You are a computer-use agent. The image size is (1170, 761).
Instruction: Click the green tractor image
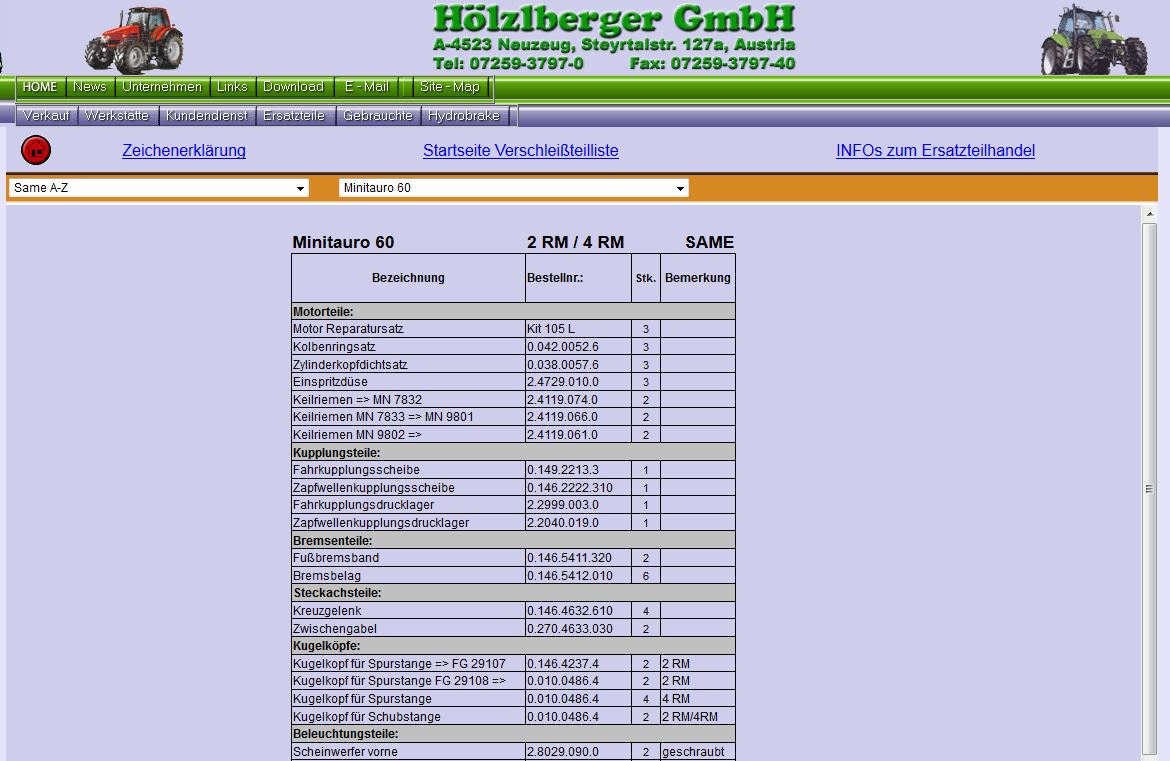pyautogui.click(x=1093, y=40)
